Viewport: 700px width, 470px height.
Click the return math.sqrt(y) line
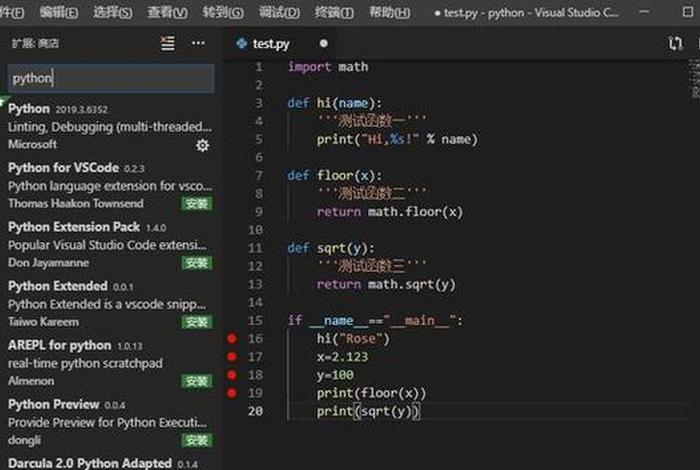(x=386, y=284)
